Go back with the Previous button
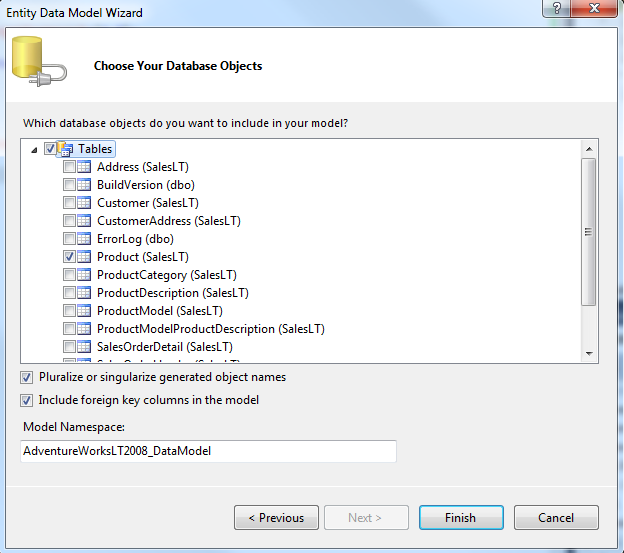The image size is (624, 553). point(276,518)
